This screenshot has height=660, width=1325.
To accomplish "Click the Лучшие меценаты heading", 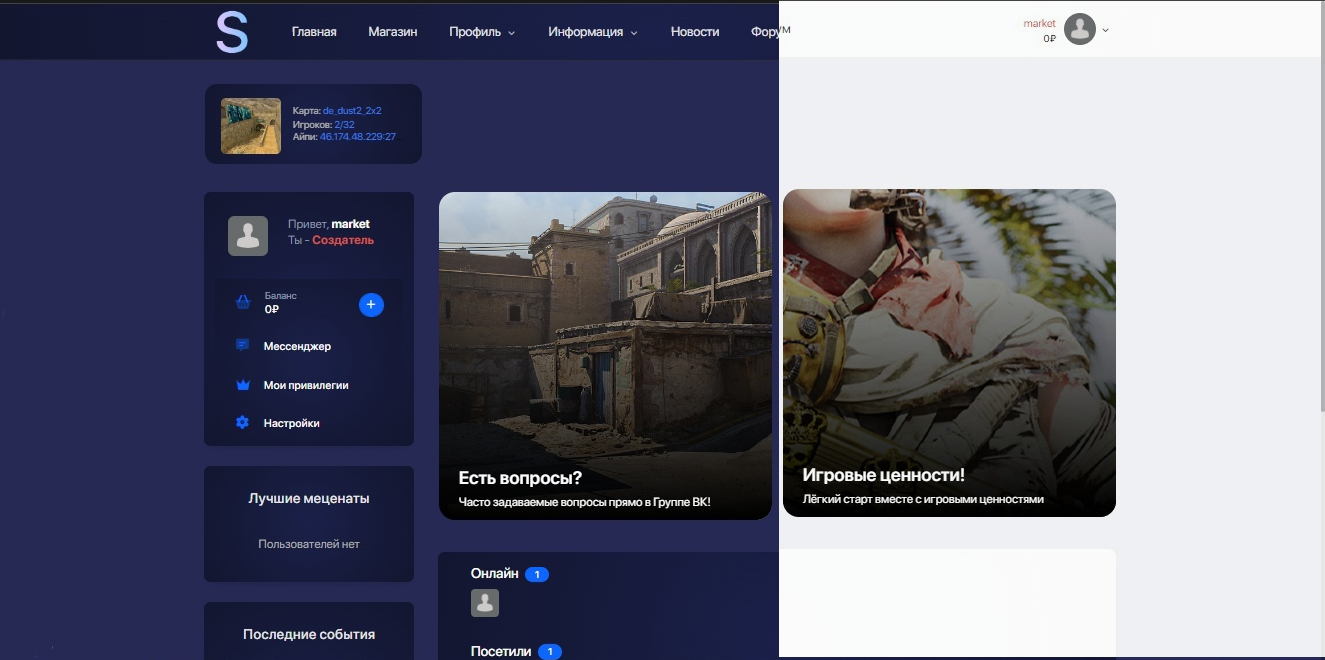I will [x=309, y=498].
